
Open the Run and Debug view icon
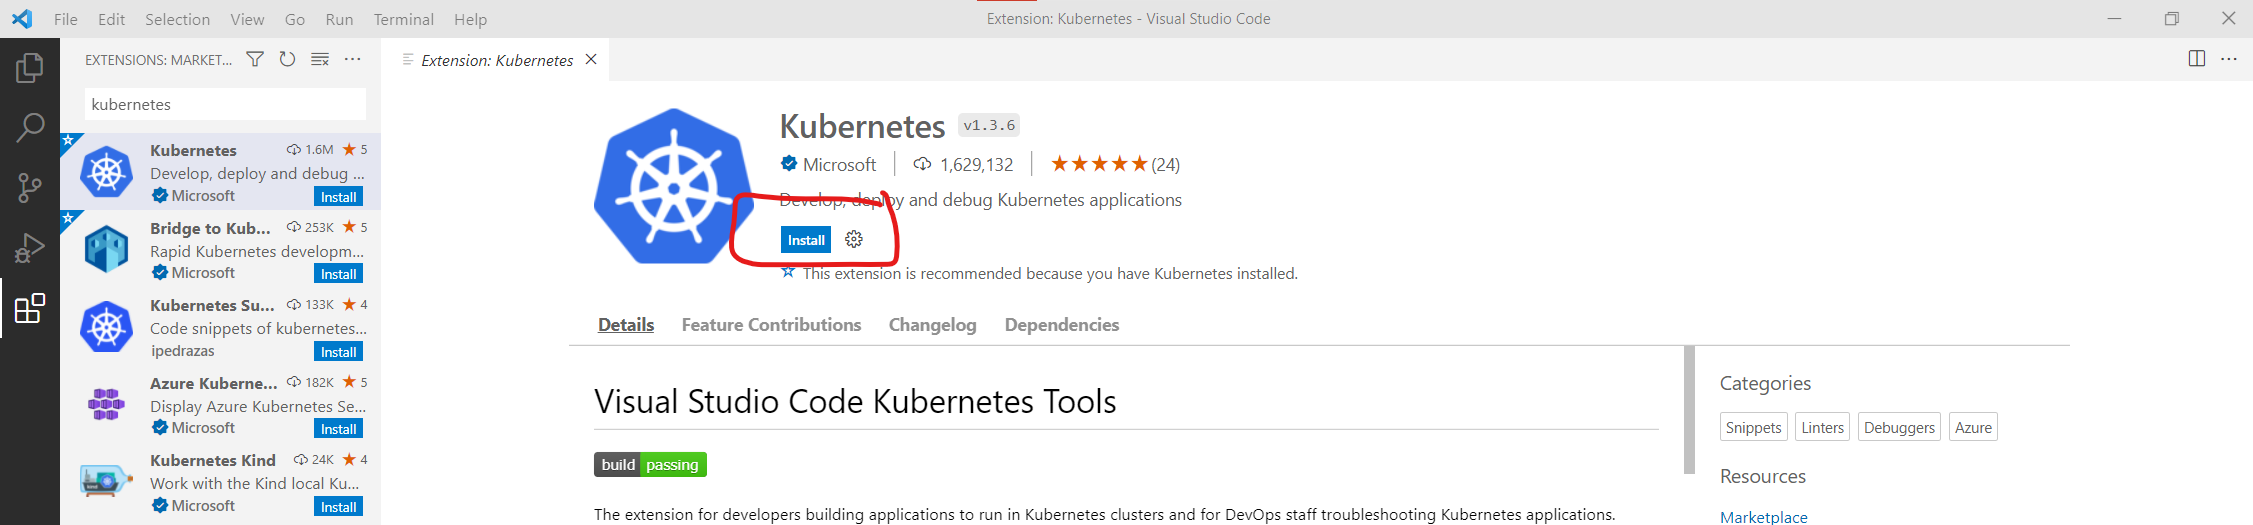pos(29,248)
